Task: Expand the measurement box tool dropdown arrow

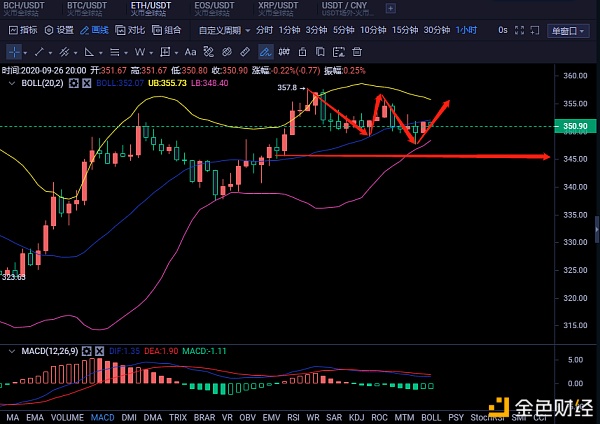Action: pyautogui.click(x=176, y=53)
